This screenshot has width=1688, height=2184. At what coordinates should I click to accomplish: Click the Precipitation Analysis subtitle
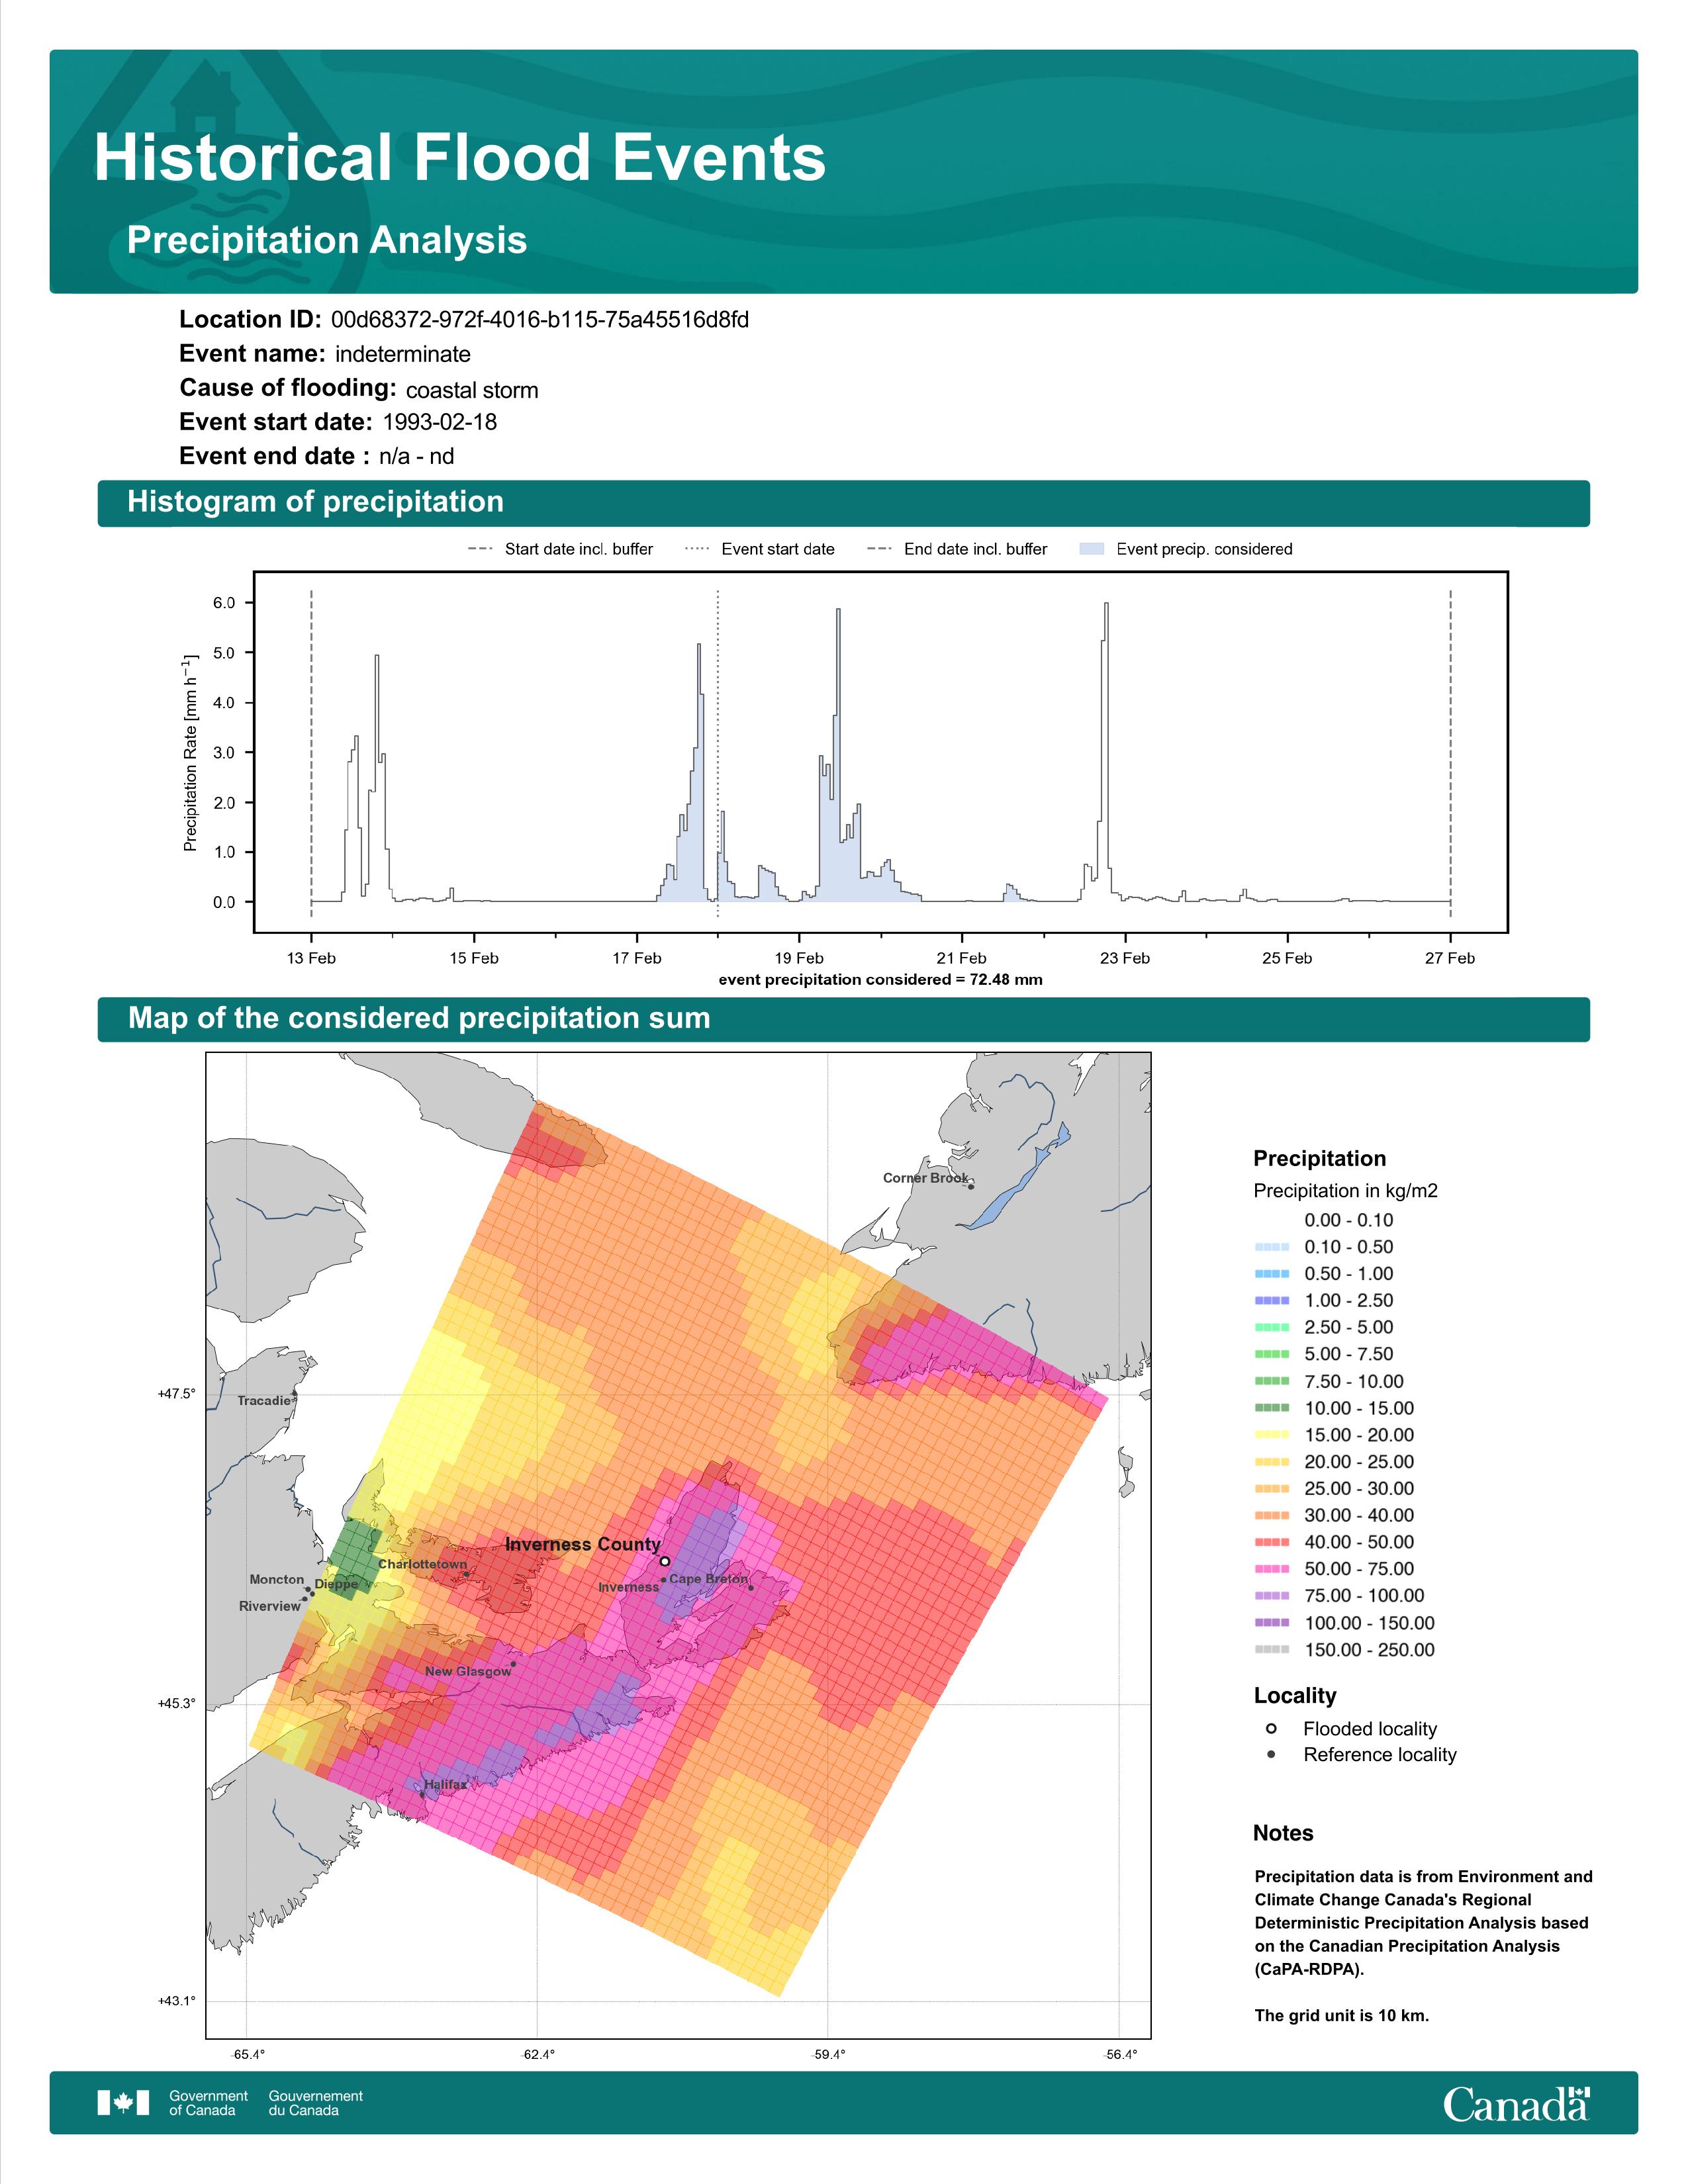point(327,240)
